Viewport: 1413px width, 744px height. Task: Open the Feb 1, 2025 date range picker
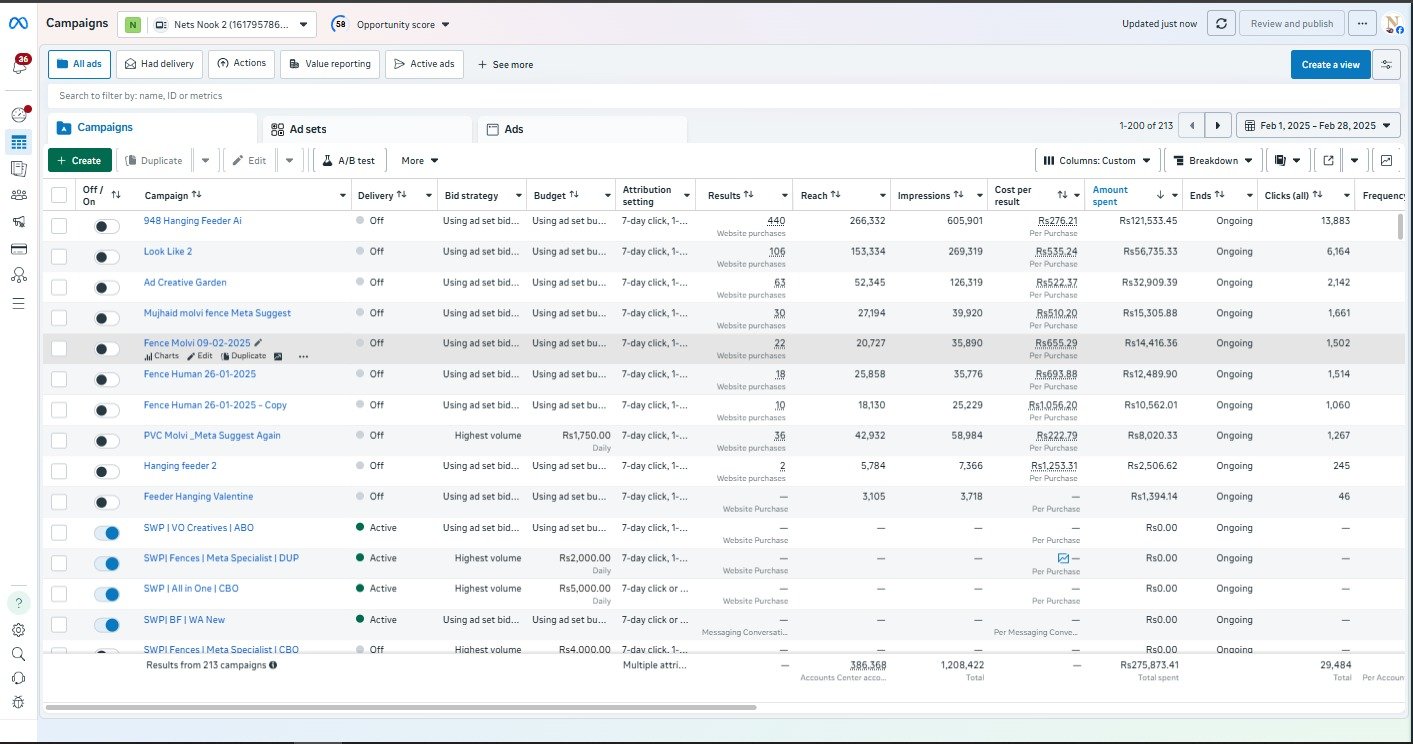1319,126
